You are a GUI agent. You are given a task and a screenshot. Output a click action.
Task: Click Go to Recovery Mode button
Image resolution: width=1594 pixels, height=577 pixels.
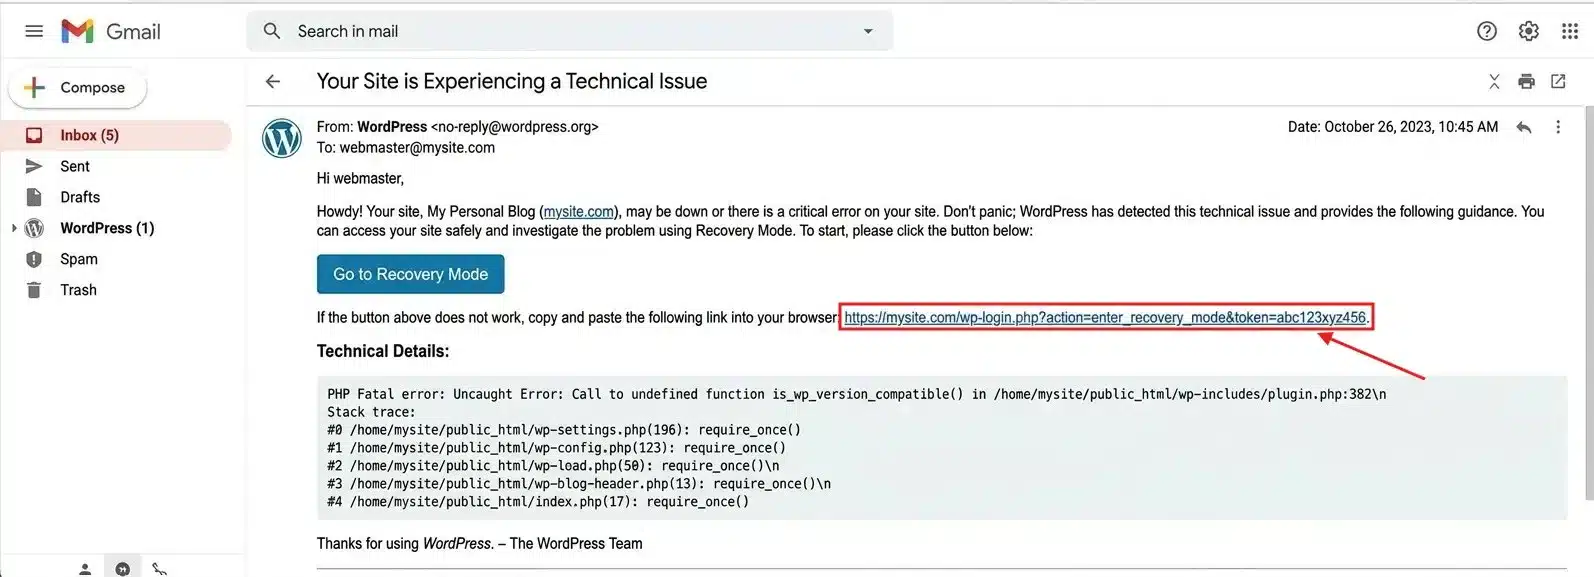point(410,274)
